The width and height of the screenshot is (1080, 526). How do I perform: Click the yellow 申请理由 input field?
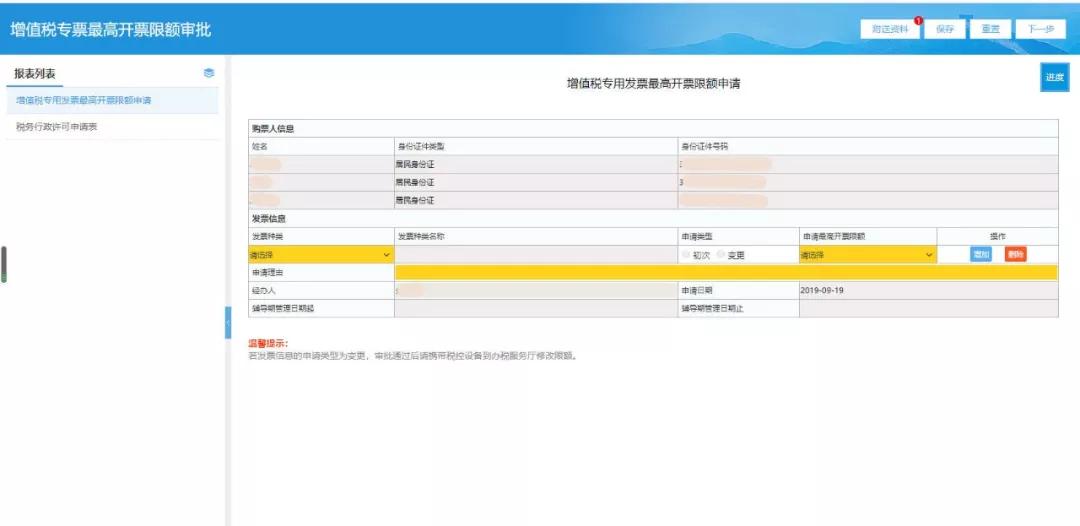click(726, 273)
